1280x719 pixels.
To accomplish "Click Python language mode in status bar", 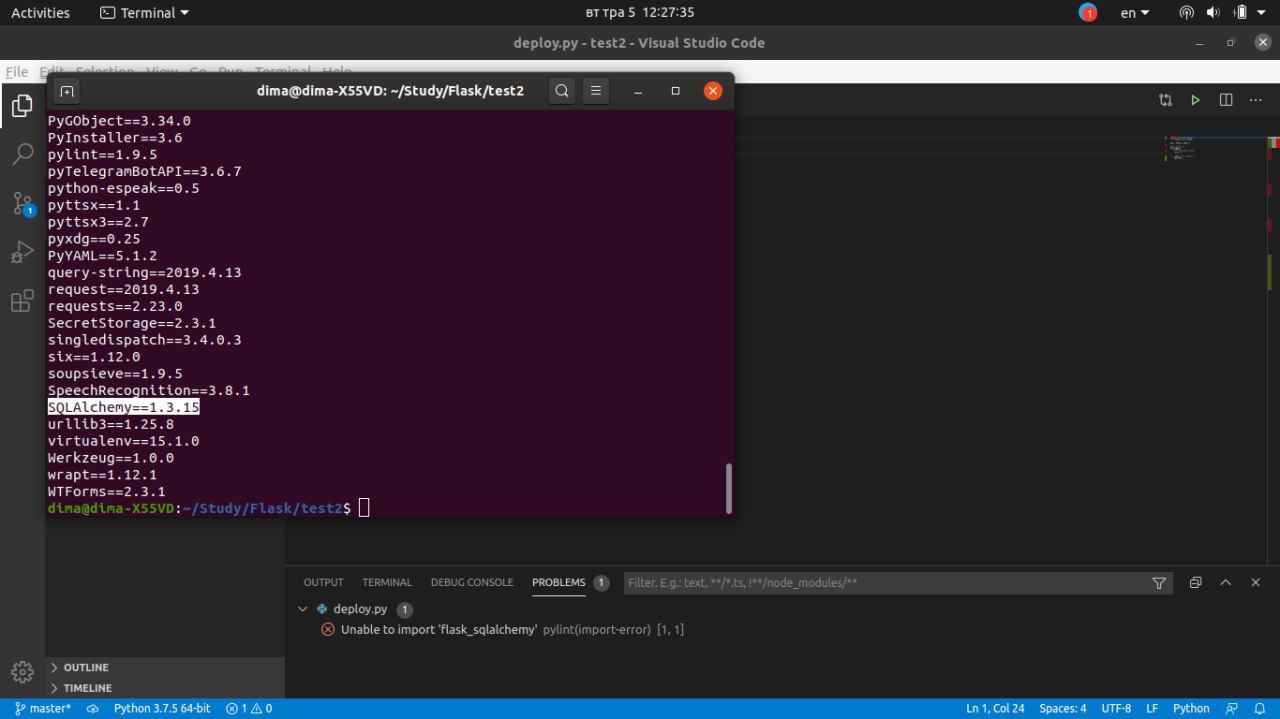I will (1191, 708).
